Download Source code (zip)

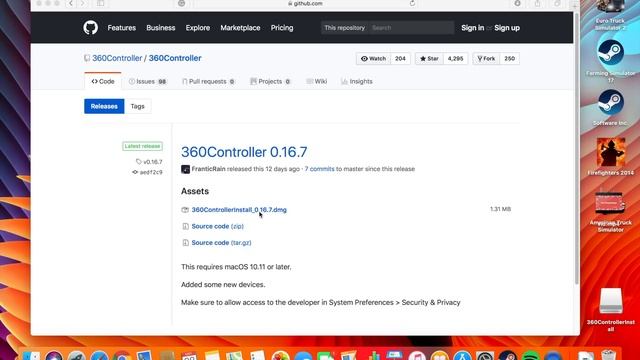(218, 226)
